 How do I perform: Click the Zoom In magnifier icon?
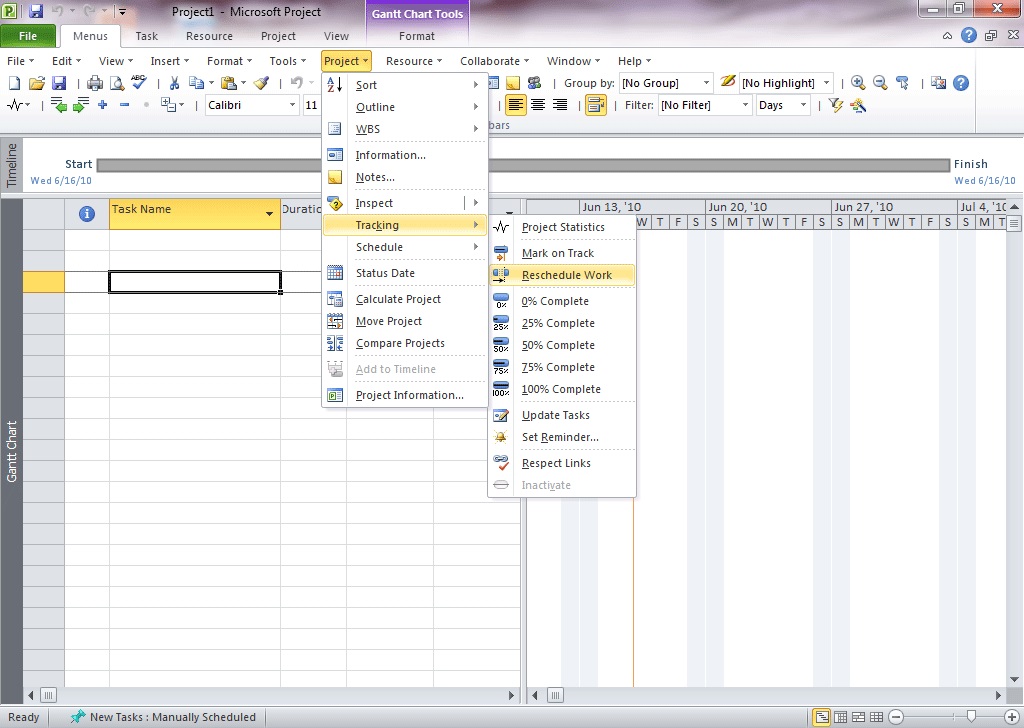pos(858,83)
